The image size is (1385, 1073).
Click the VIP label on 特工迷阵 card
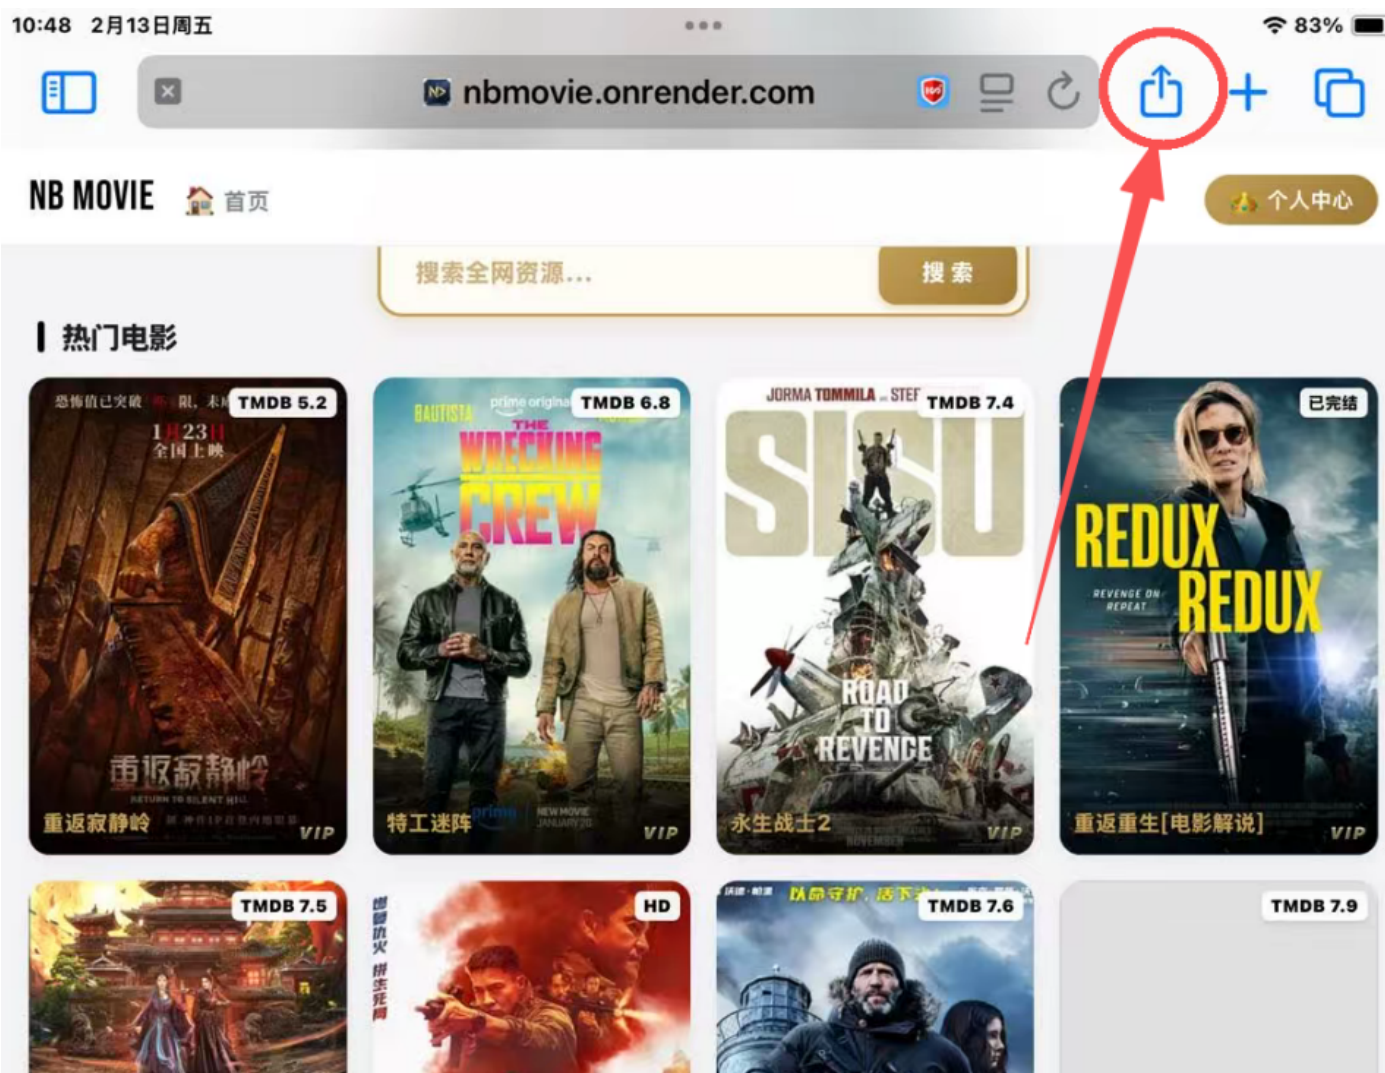coord(661,832)
